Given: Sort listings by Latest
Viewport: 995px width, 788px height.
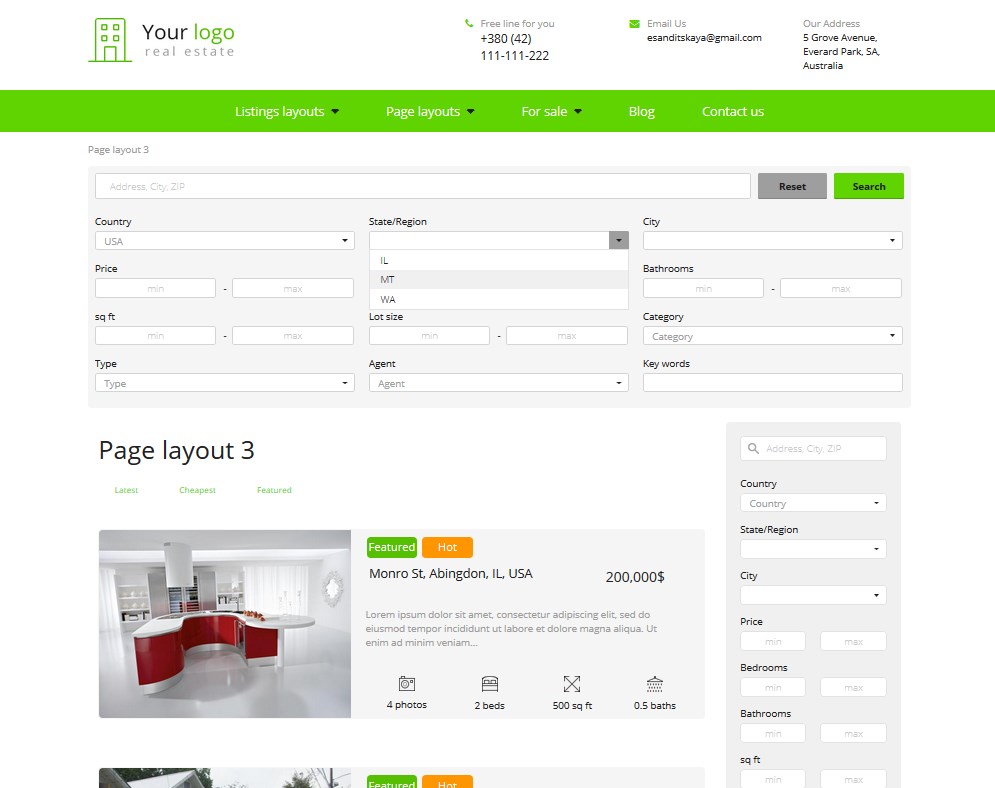Looking at the screenshot, I should (126, 490).
